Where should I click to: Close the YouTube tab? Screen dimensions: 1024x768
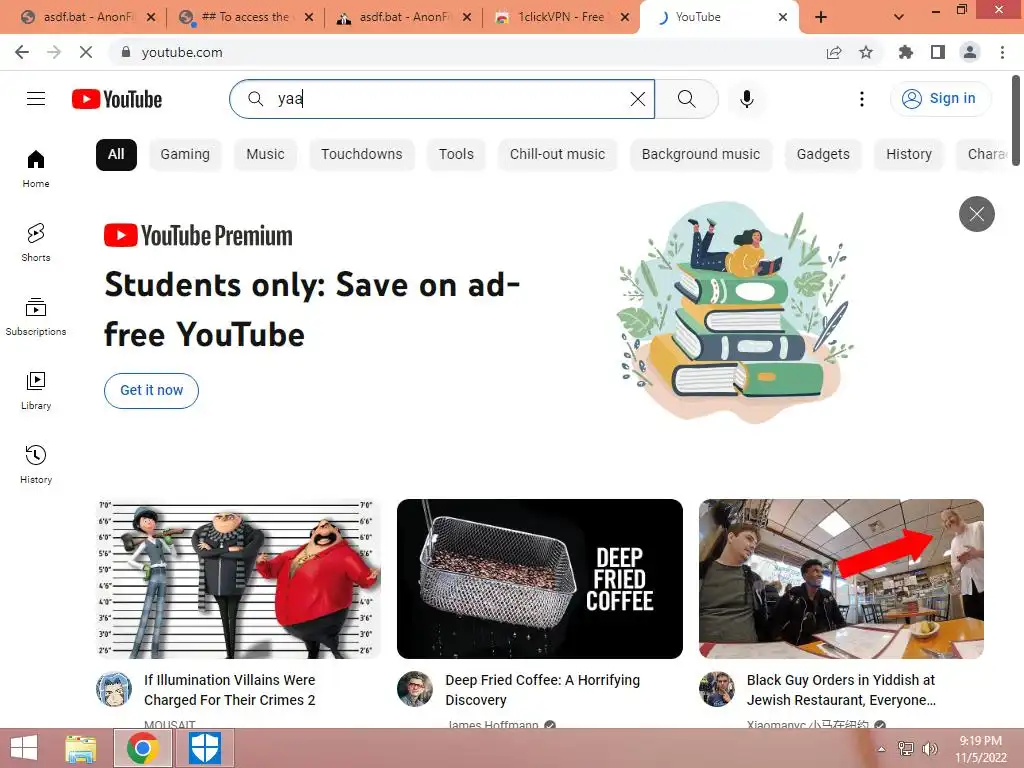(783, 18)
